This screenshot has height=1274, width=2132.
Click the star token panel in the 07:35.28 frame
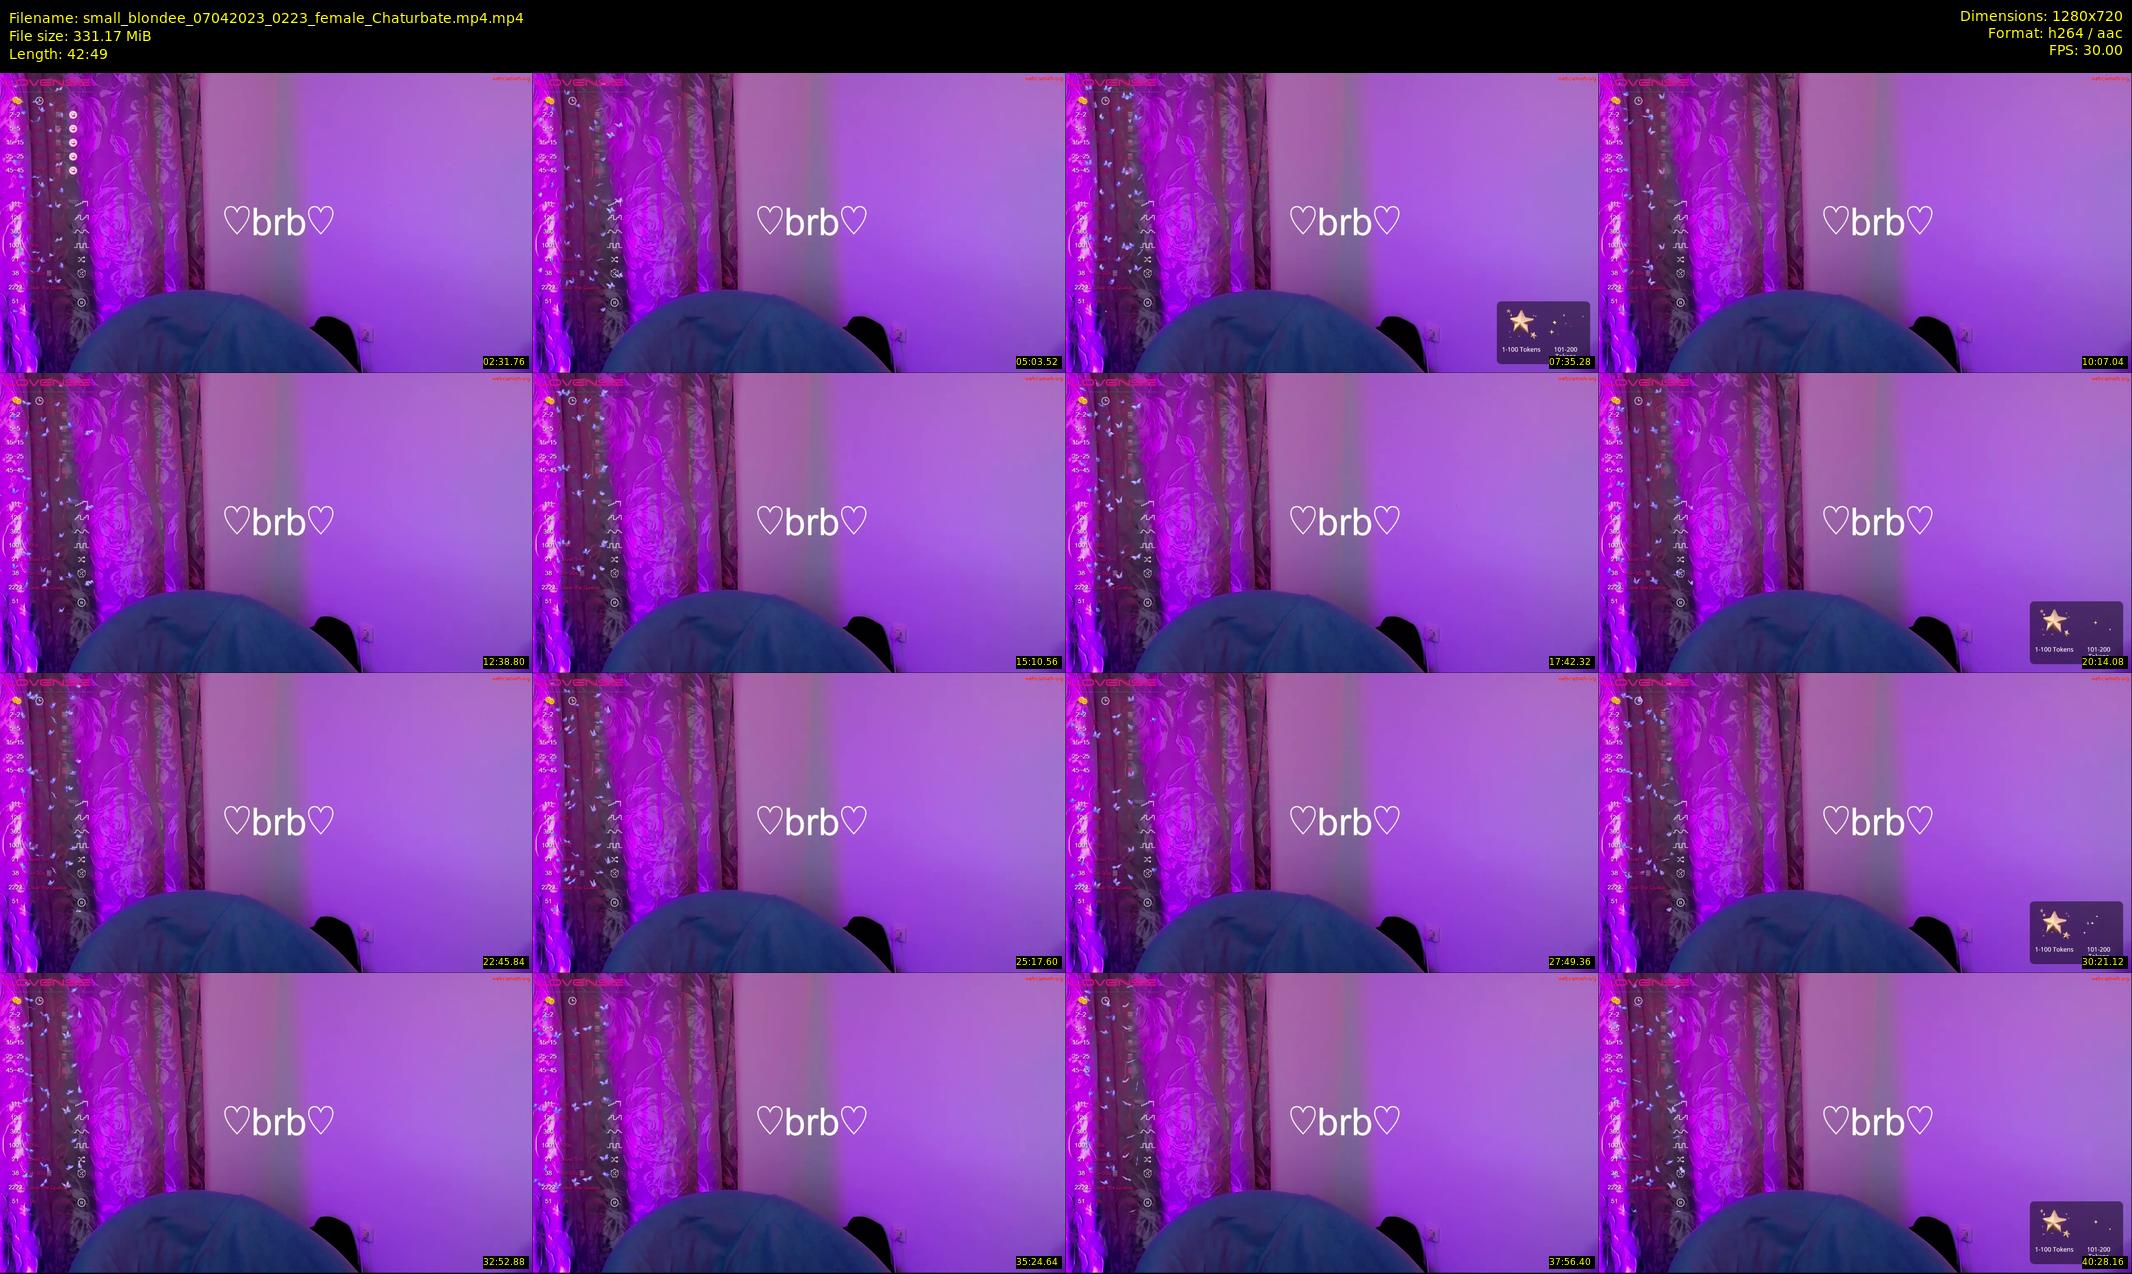[x=1543, y=332]
